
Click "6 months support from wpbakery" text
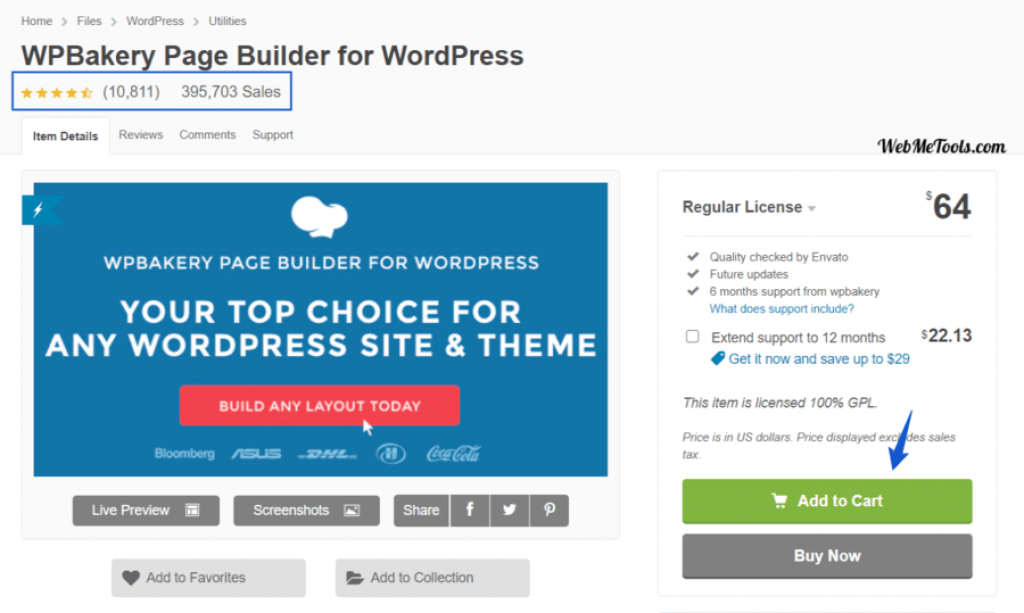[795, 291]
